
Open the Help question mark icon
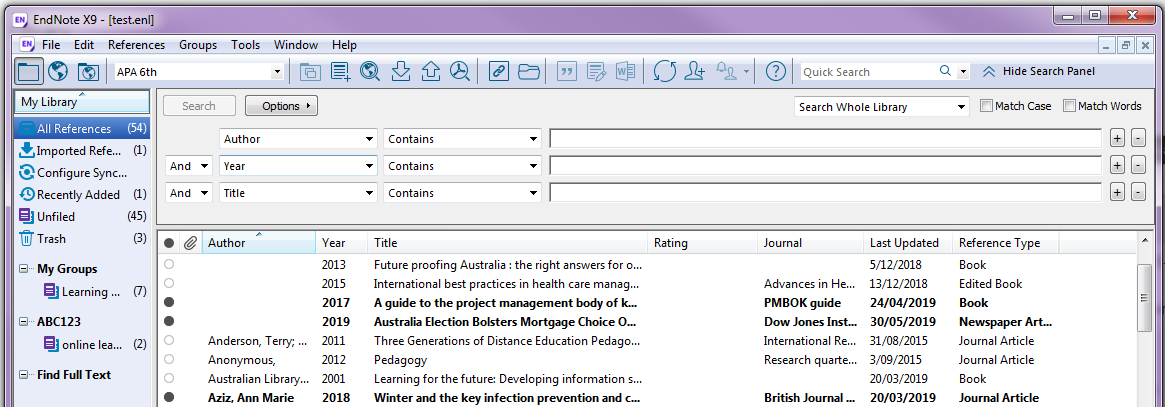click(x=775, y=71)
